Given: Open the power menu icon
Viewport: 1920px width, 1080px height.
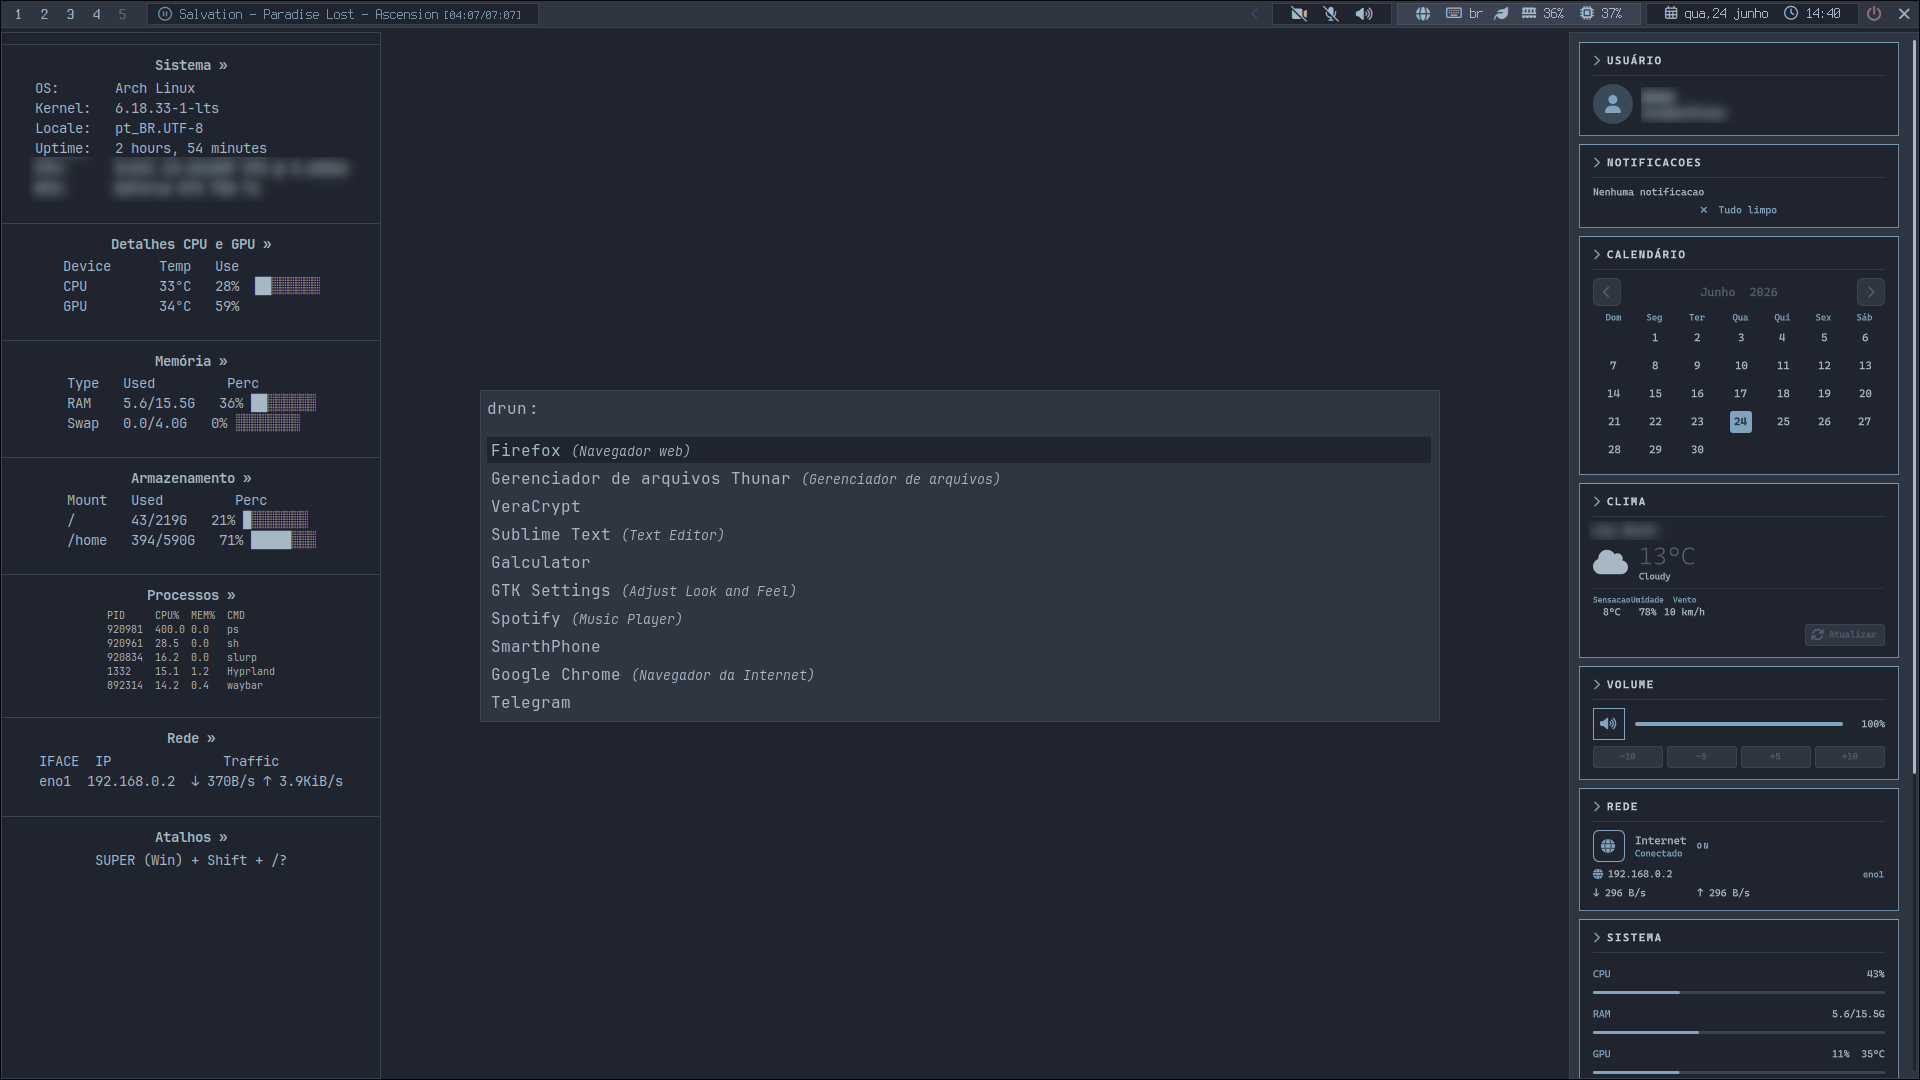Looking at the screenshot, I should [x=1874, y=14].
